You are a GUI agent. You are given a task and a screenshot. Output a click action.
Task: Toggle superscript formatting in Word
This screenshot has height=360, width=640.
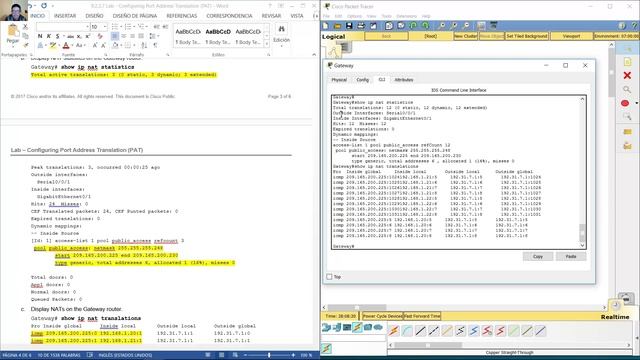click(x=88, y=36)
